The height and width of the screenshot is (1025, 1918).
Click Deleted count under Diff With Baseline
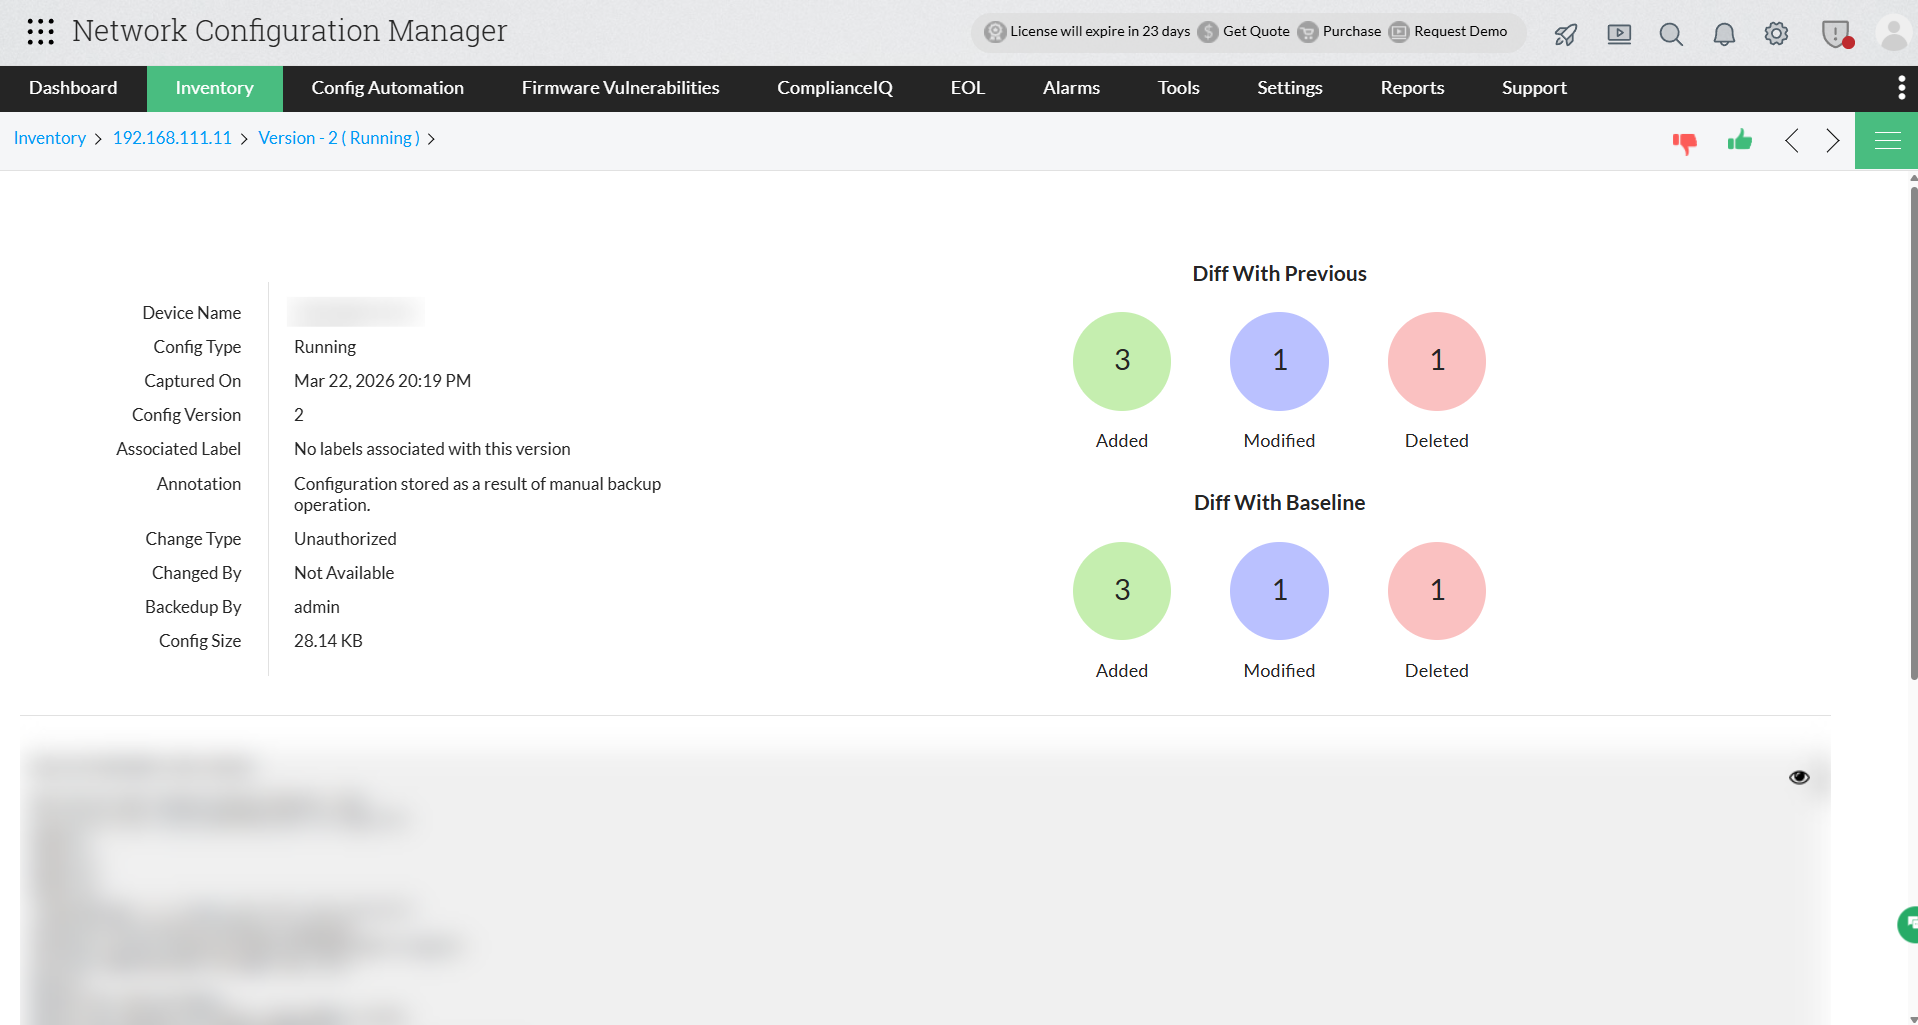point(1437,591)
